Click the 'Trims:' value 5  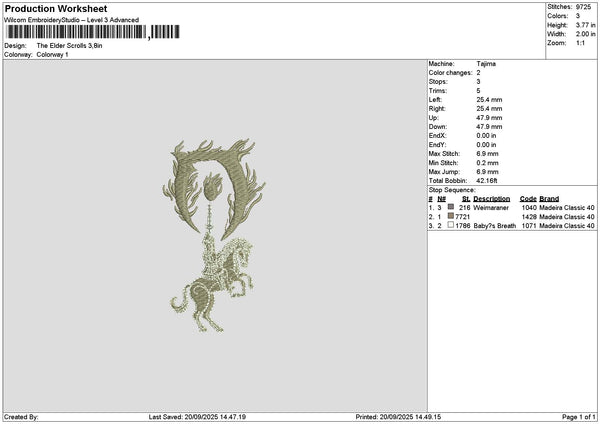(478, 91)
